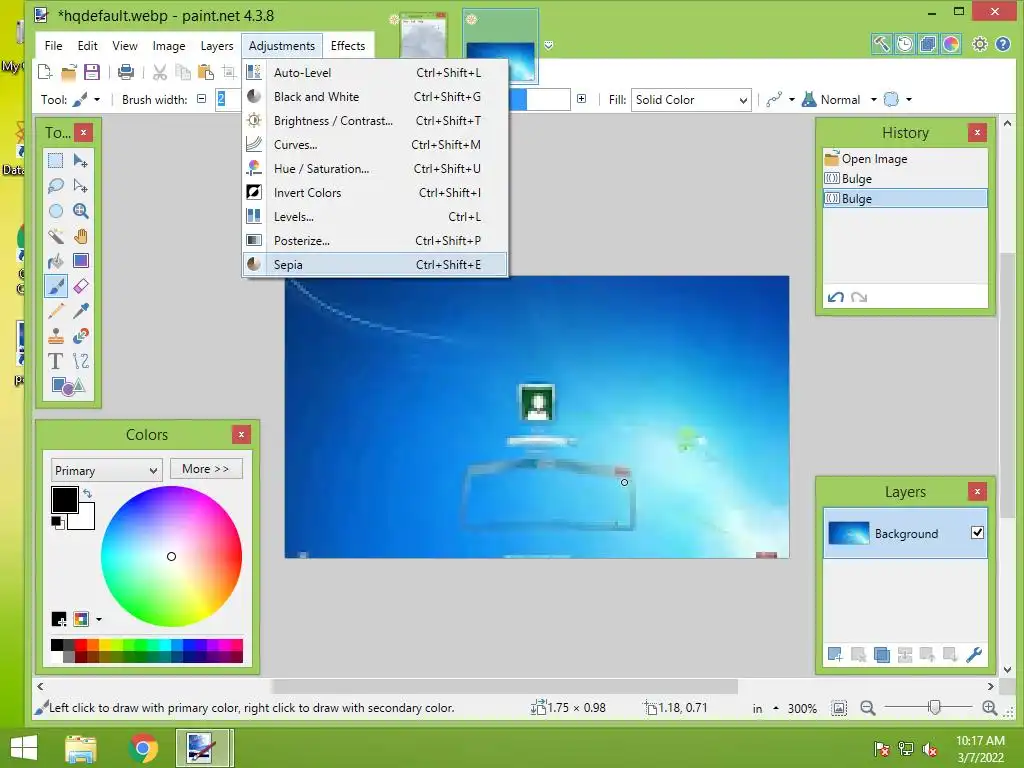Image resolution: width=1024 pixels, height=768 pixels.
Task: Select the Pan hand tool
Action: pos(81,236)
